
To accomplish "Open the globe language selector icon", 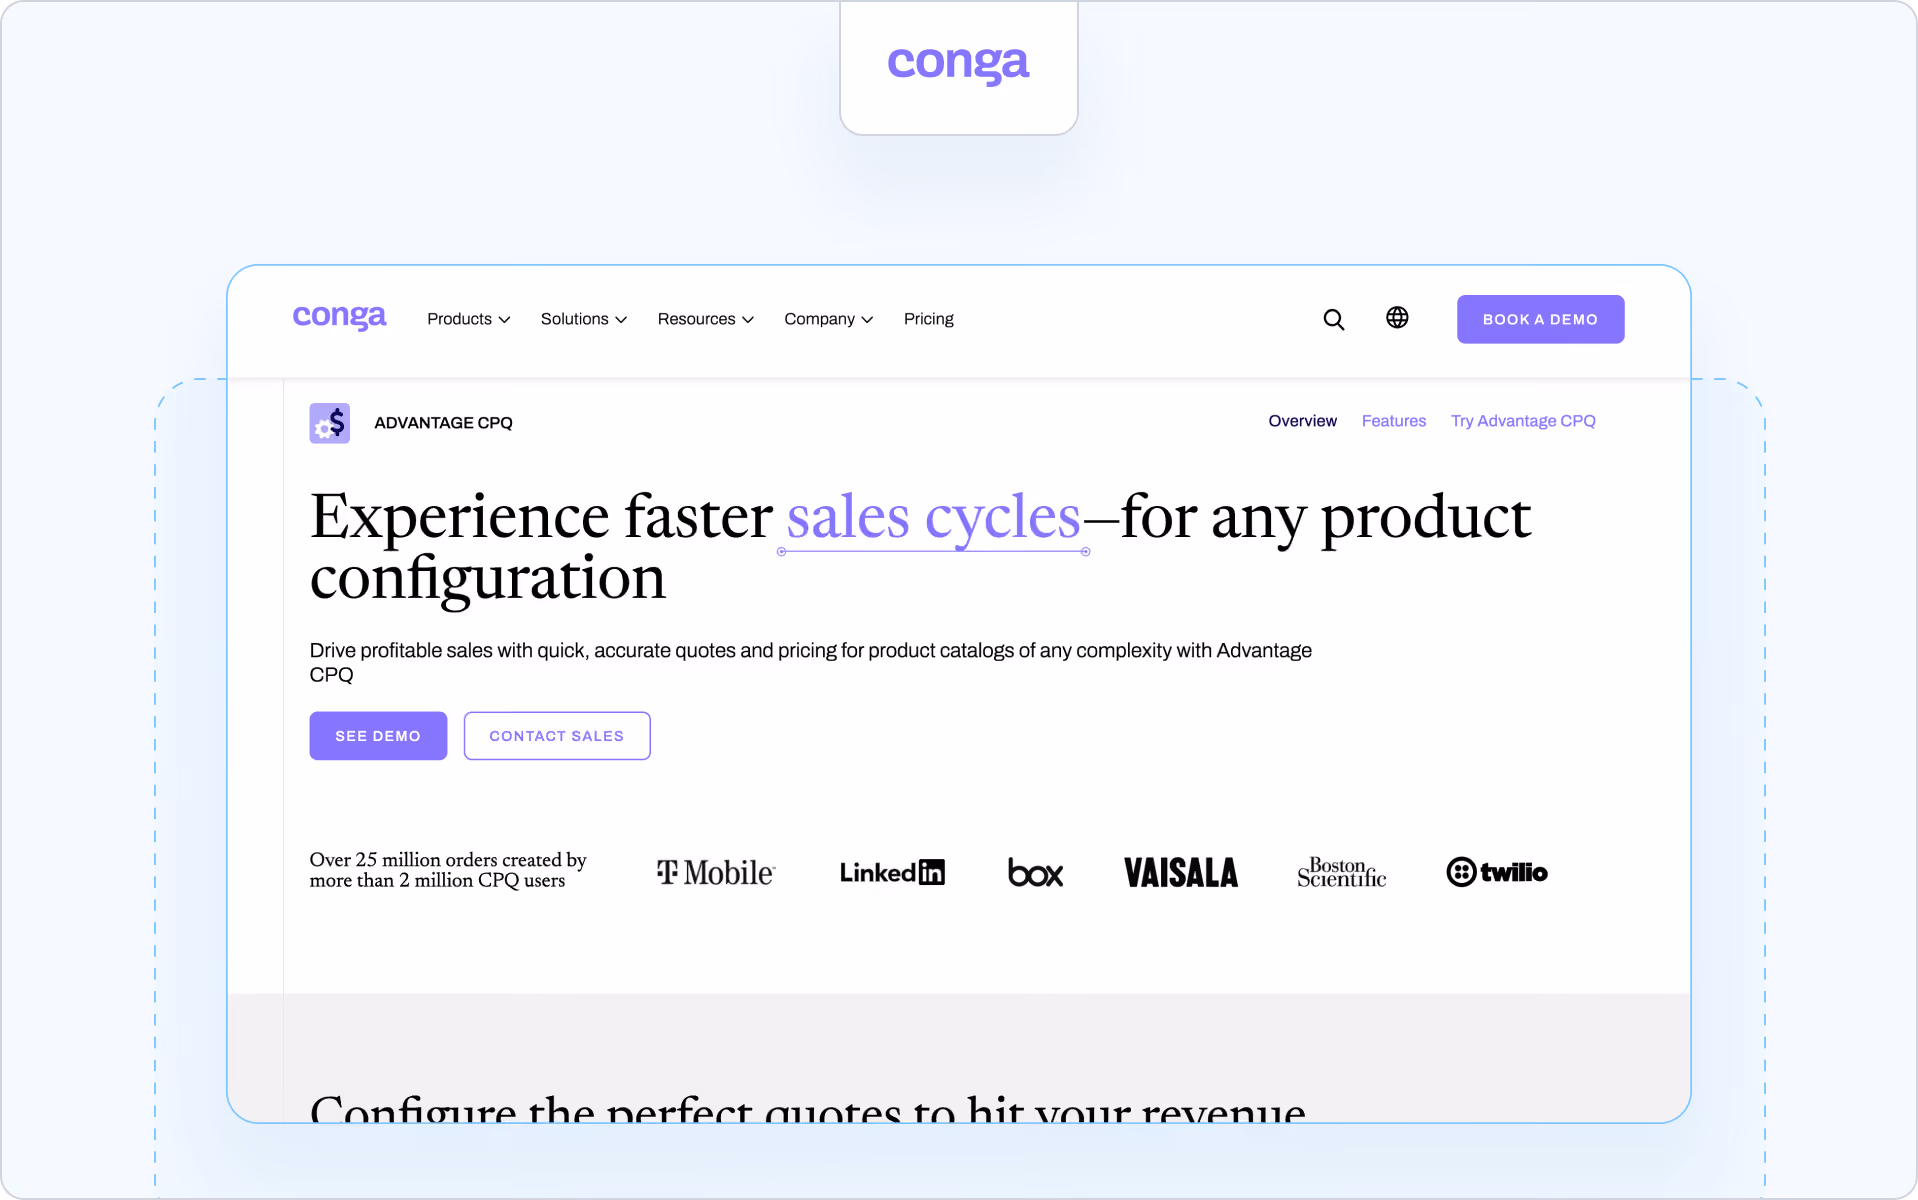I will pyautogui.click(x=1397, y=317).
